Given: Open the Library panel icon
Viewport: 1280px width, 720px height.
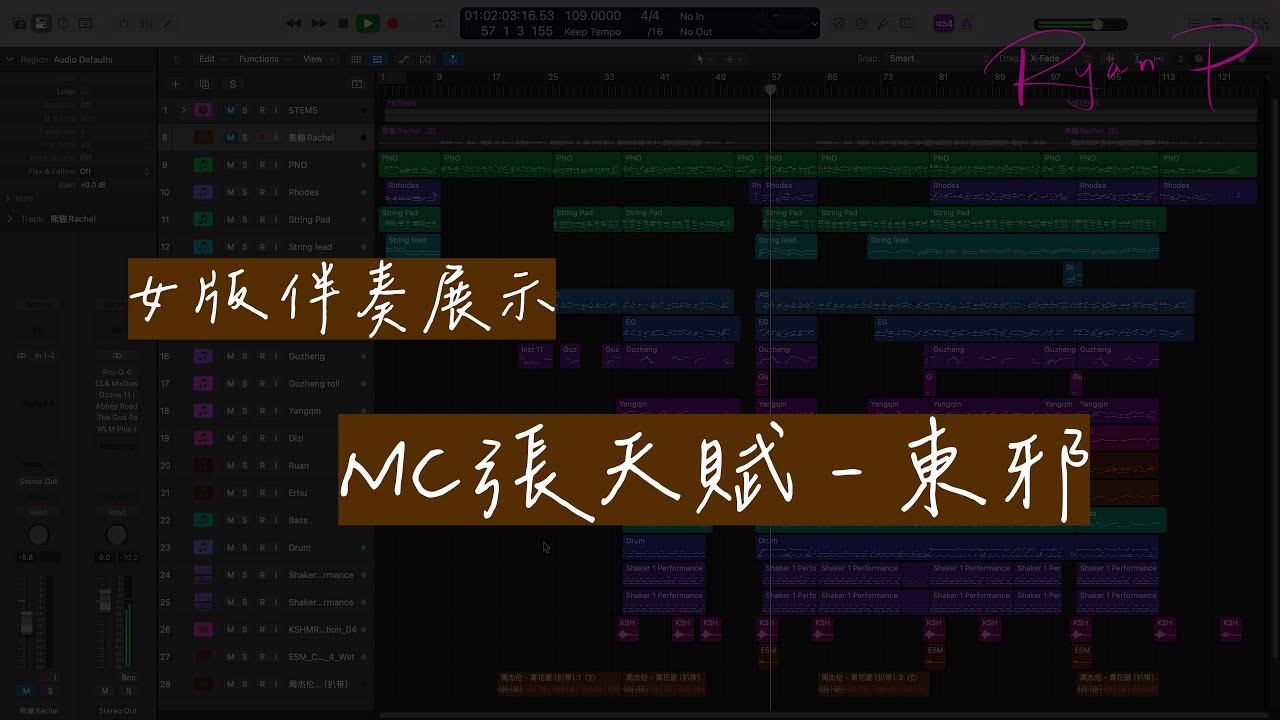Looking at the screenshot, I should click(x=21, y=23).
